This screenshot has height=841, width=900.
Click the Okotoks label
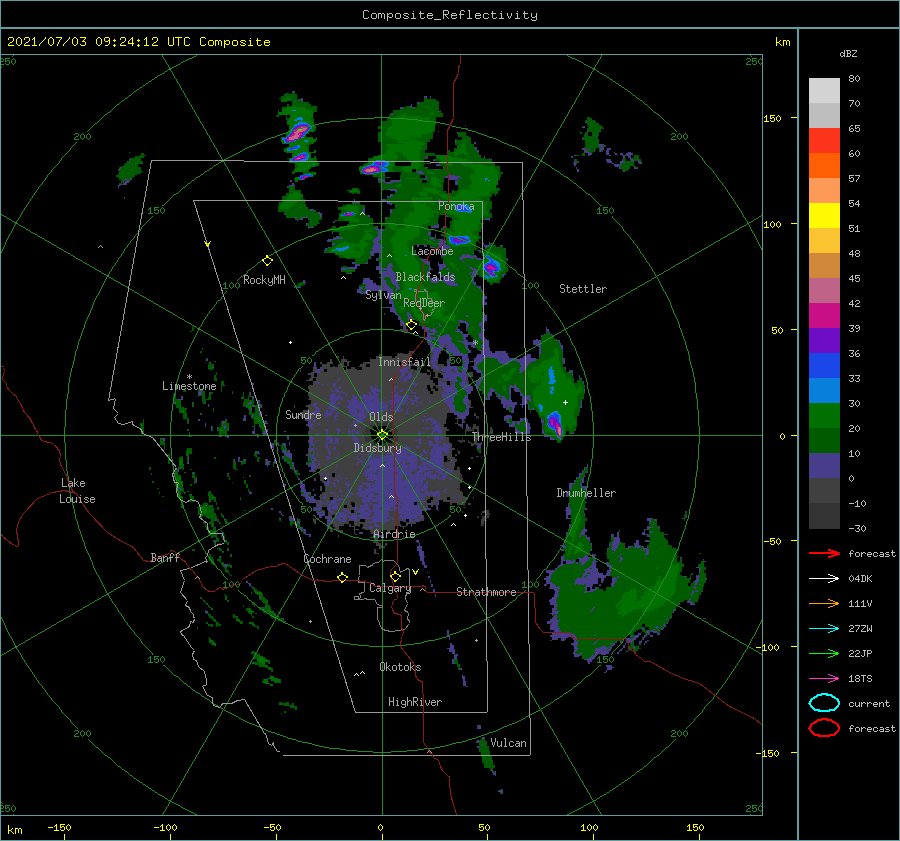[x=400, y=666]
